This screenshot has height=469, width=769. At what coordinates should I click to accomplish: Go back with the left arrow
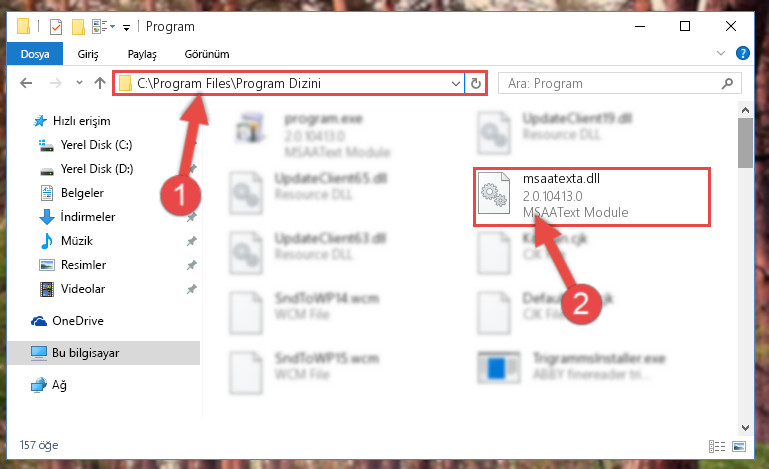[26, 83]
